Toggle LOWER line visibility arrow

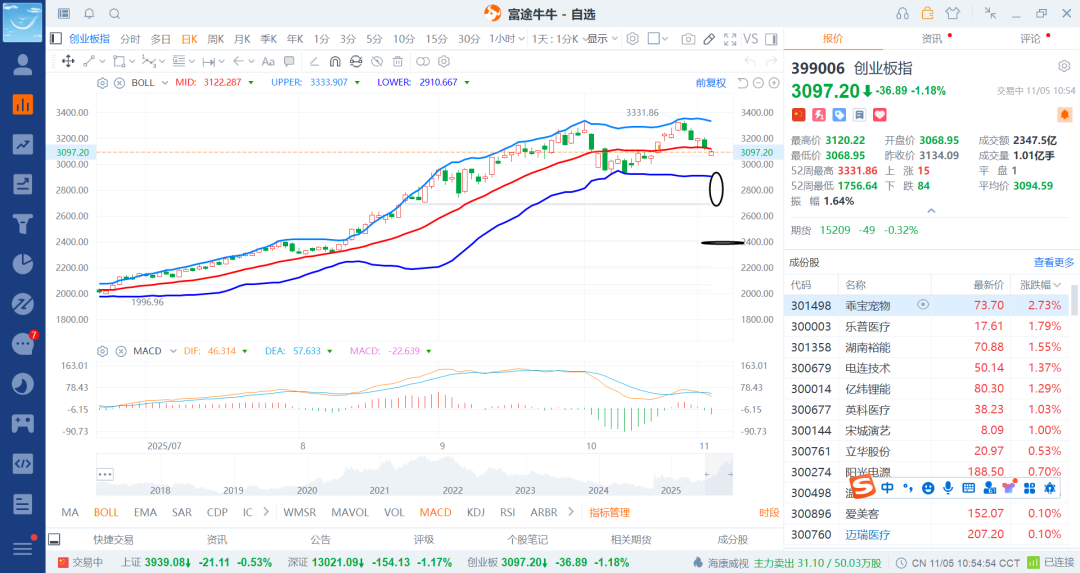tap(467, 83)
